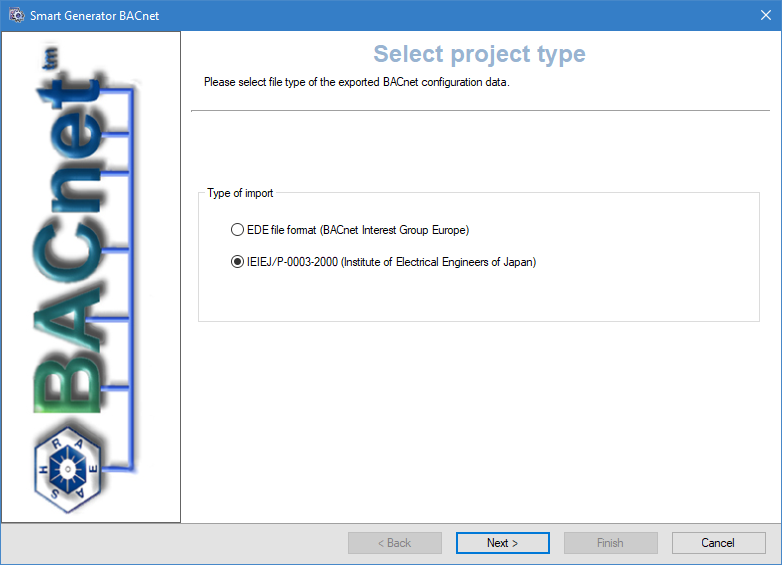Select the EDE file format radio button
The width and height of the screenshot is (782, 565).
click(237, 230)
